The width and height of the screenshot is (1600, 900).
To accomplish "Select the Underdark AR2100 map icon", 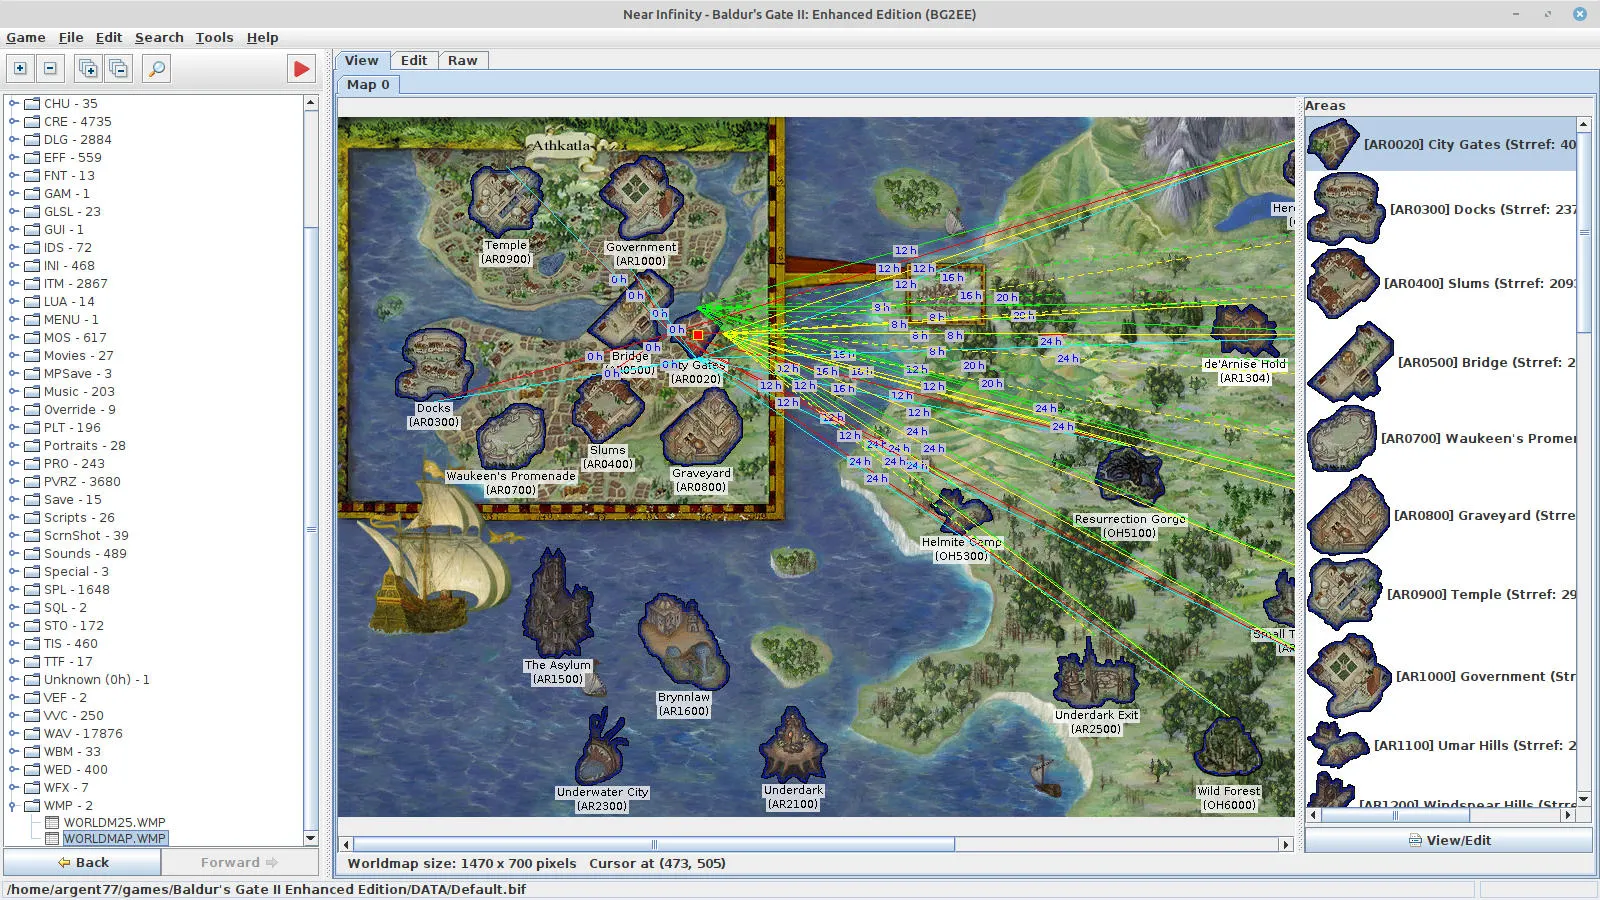I will click(793, 745).
